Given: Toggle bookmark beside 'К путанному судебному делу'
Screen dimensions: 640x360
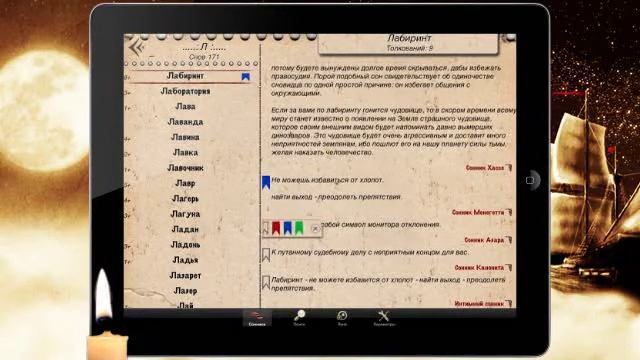Looking at the screenshot, I should (x=266, y=255).
